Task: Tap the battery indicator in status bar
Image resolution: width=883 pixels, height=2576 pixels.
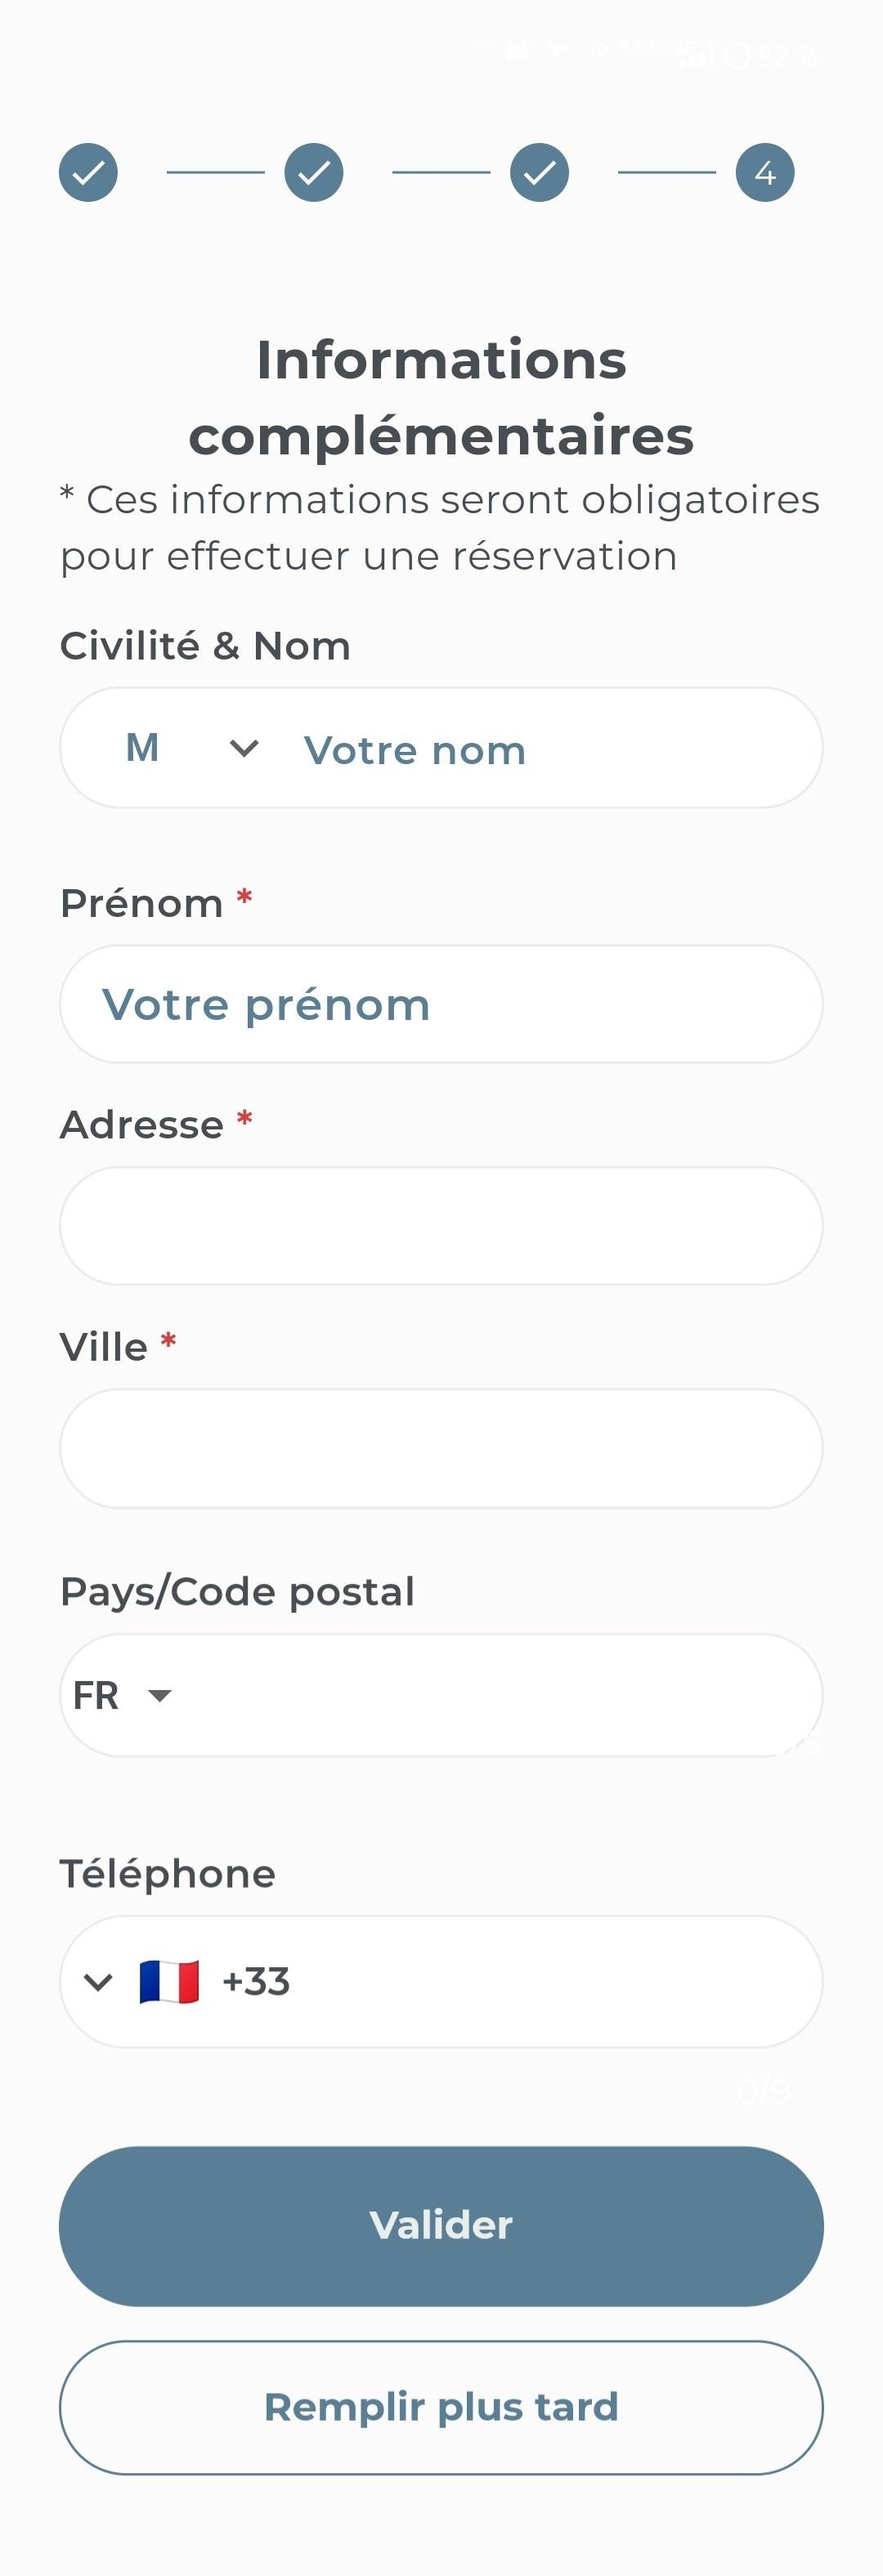Action: click(738, 55)
